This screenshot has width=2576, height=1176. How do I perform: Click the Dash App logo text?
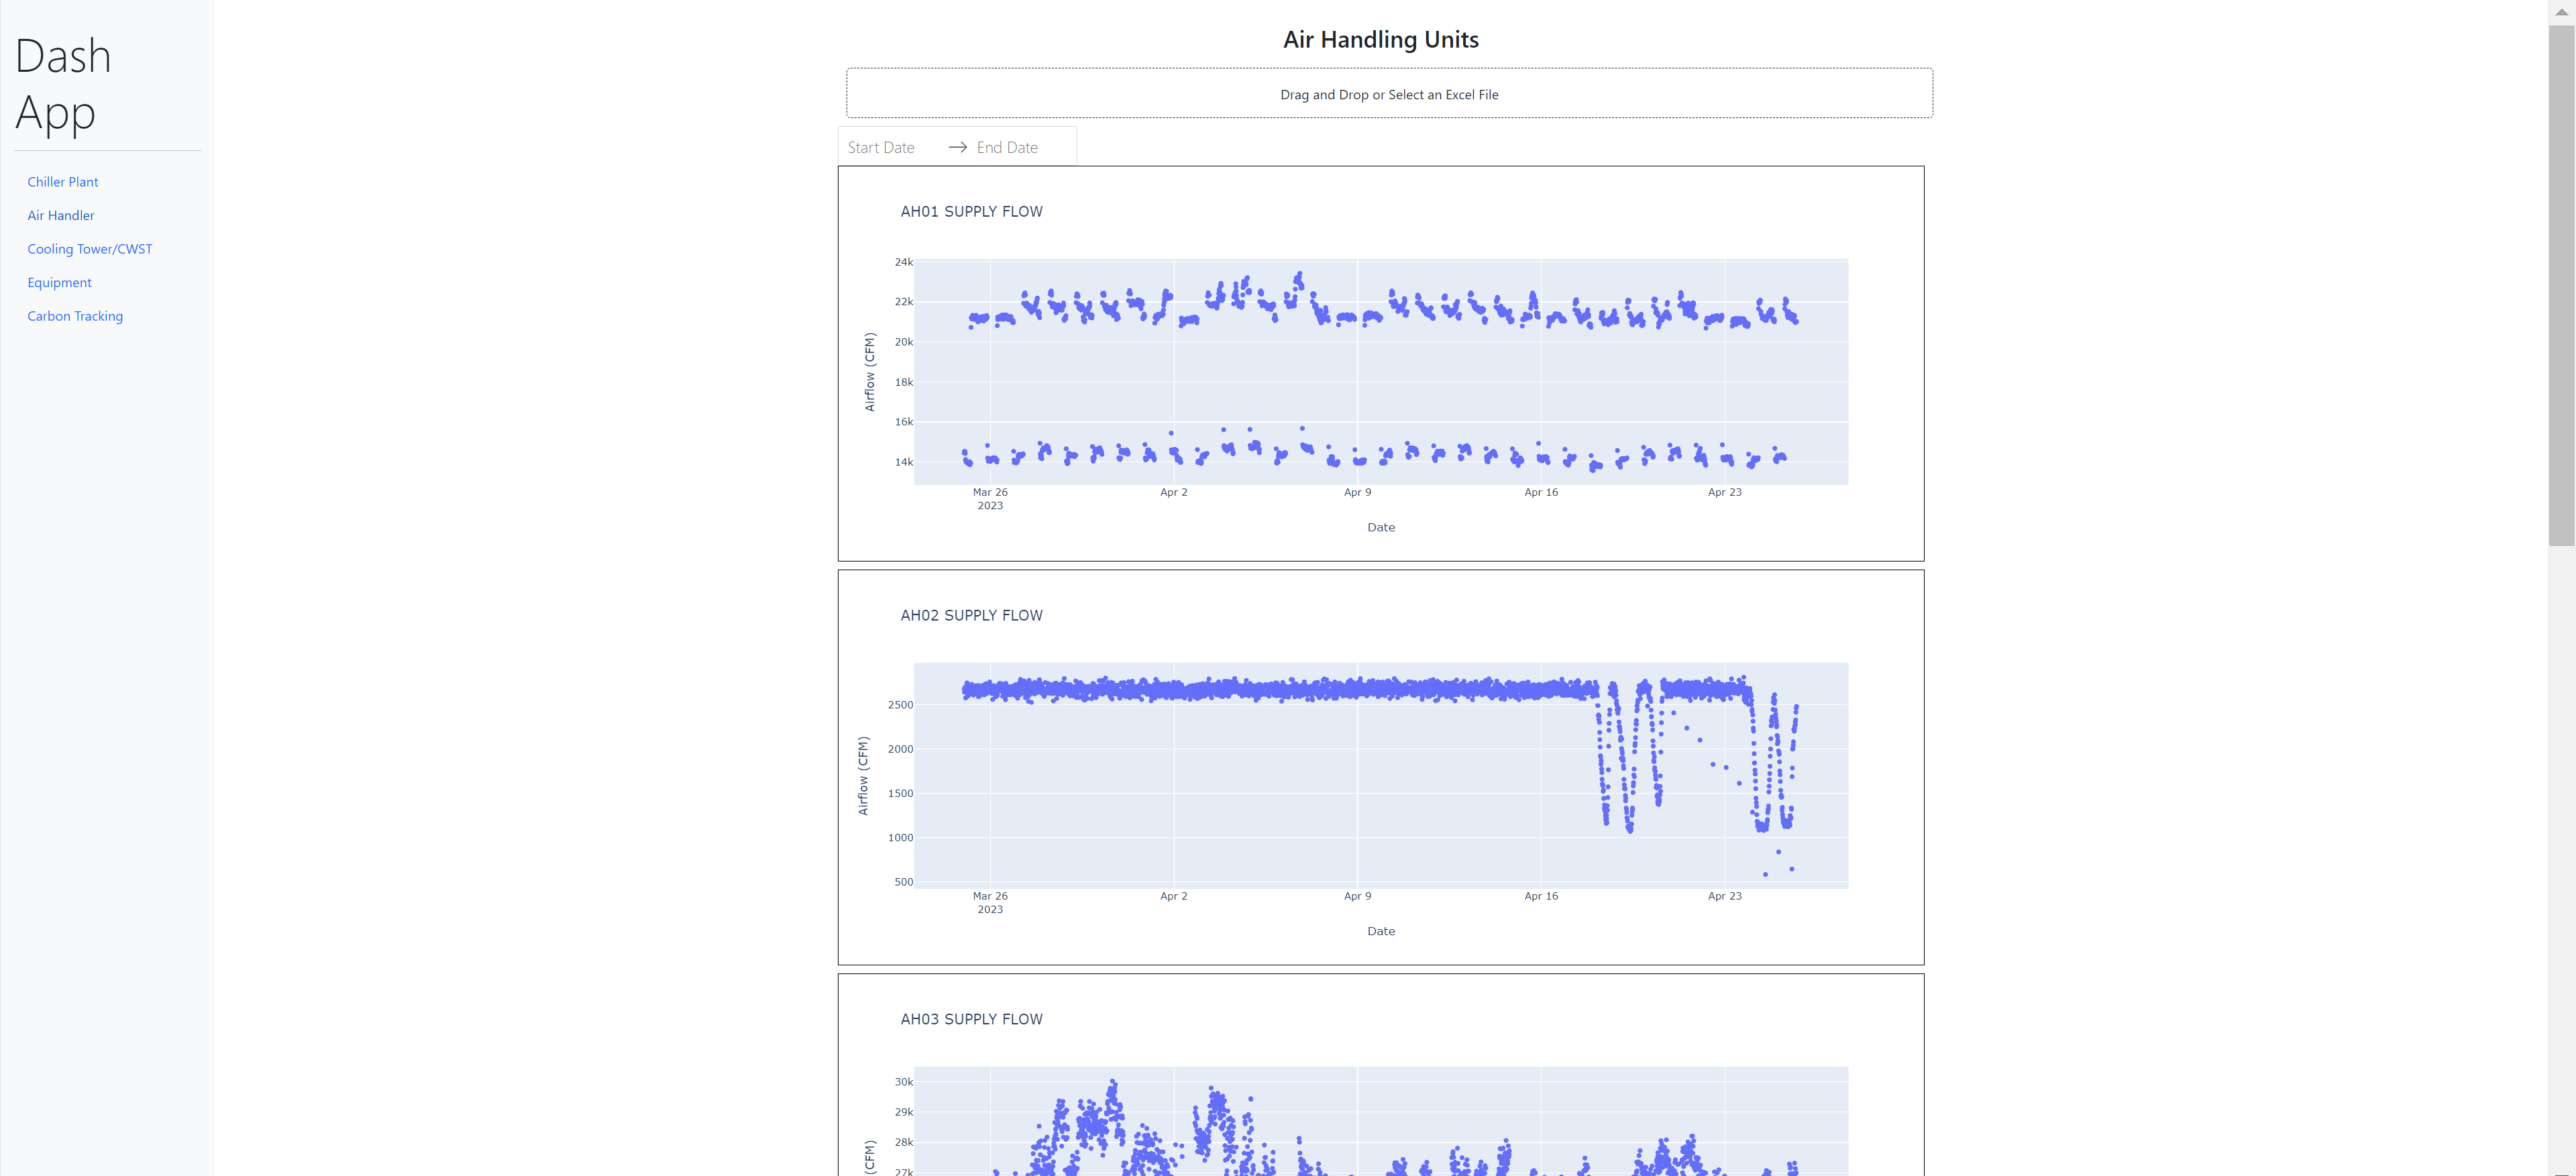pyautogui.click(x=62, y=84)
